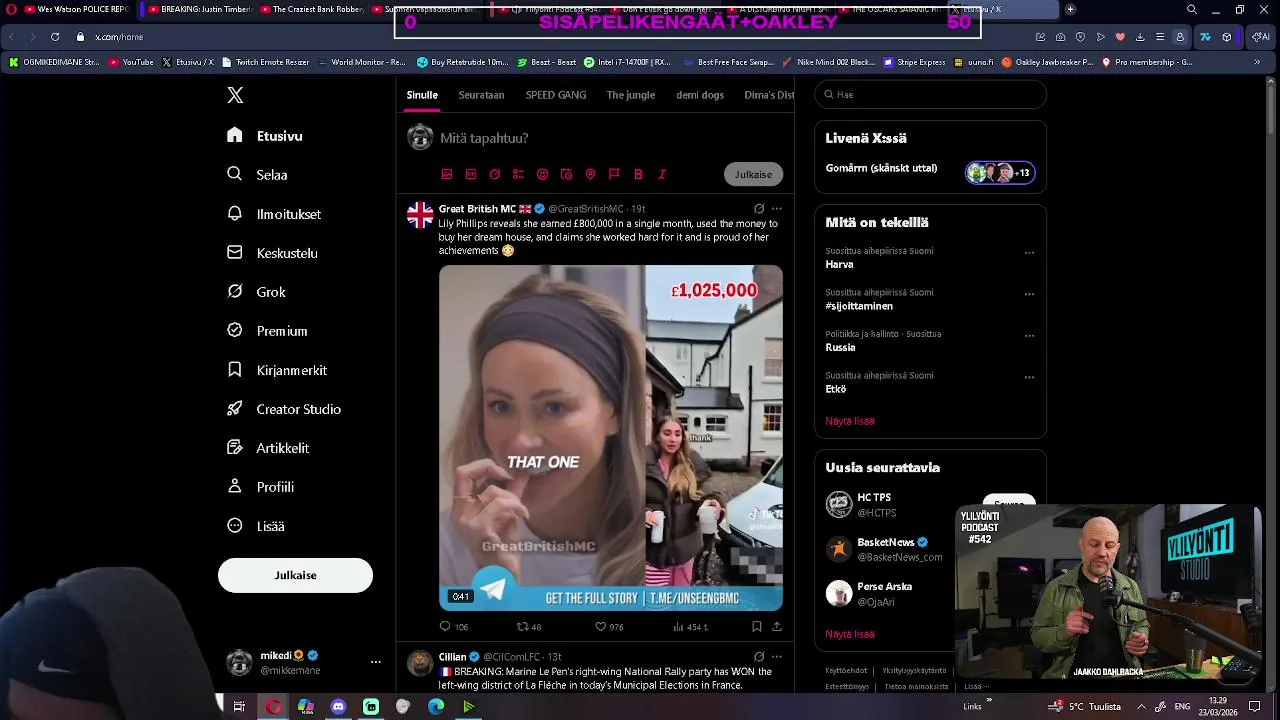
Task: Open Microsoft Edge from the taskbar
Action: click(x=436, y=706)
